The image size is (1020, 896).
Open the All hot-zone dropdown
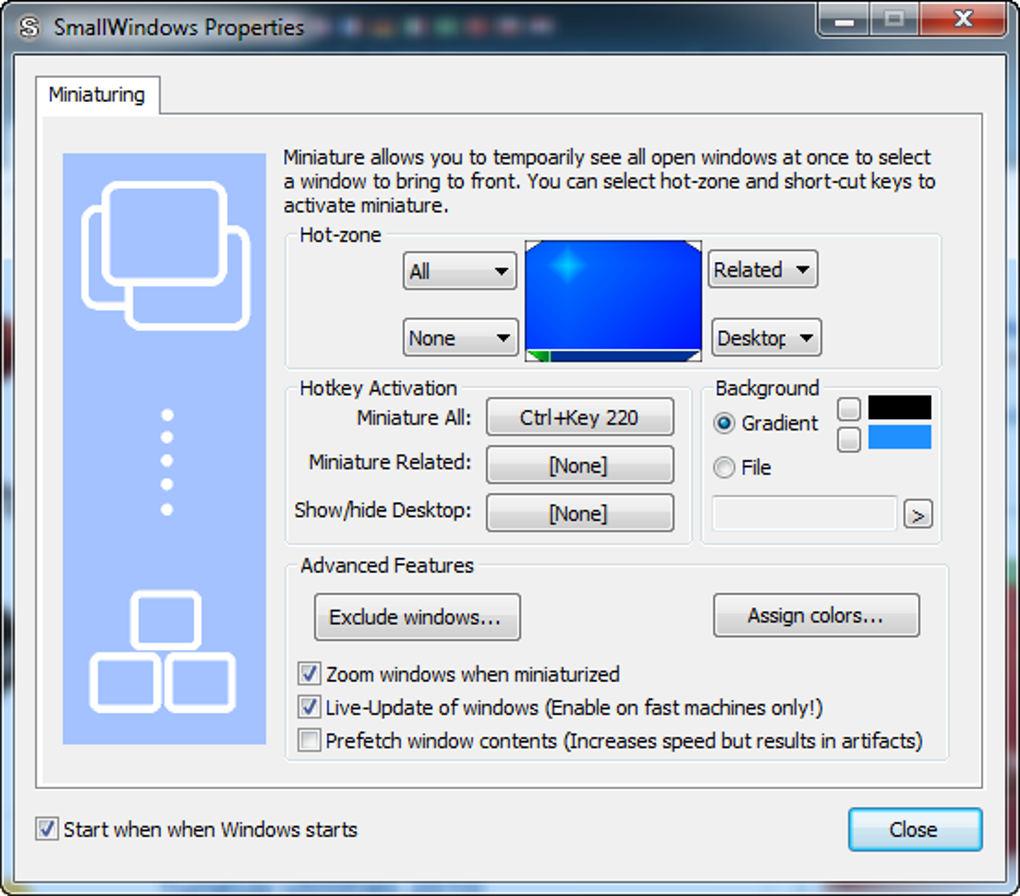459,271
